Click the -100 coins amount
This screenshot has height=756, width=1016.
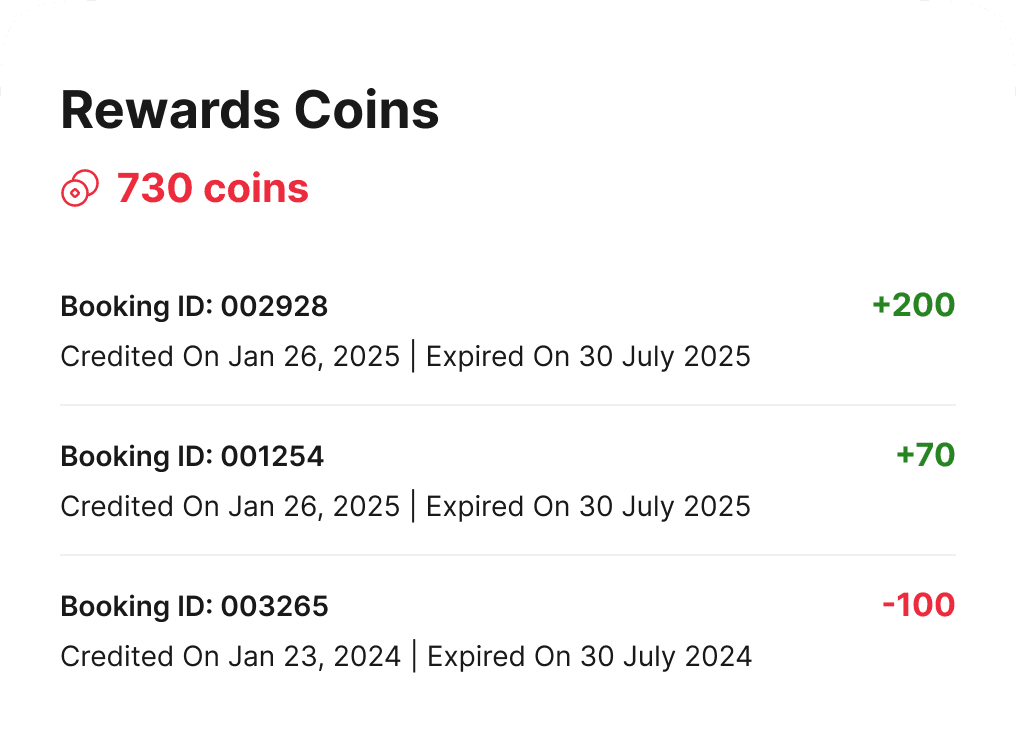[x=918, y=605]
